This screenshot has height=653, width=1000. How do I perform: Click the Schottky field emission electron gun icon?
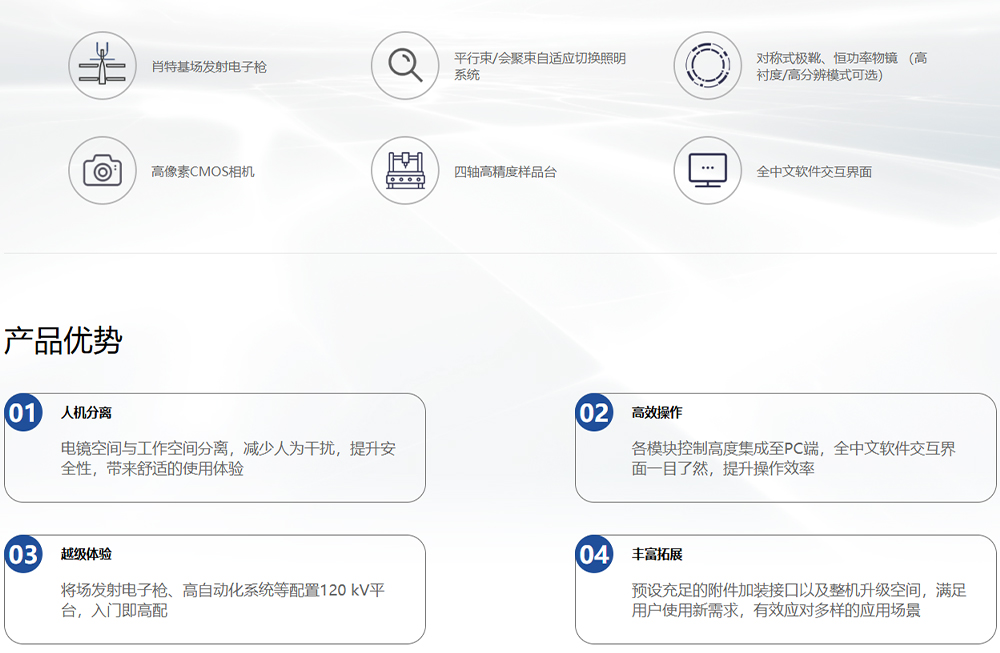pyautogui.click(x=102, y=66)
